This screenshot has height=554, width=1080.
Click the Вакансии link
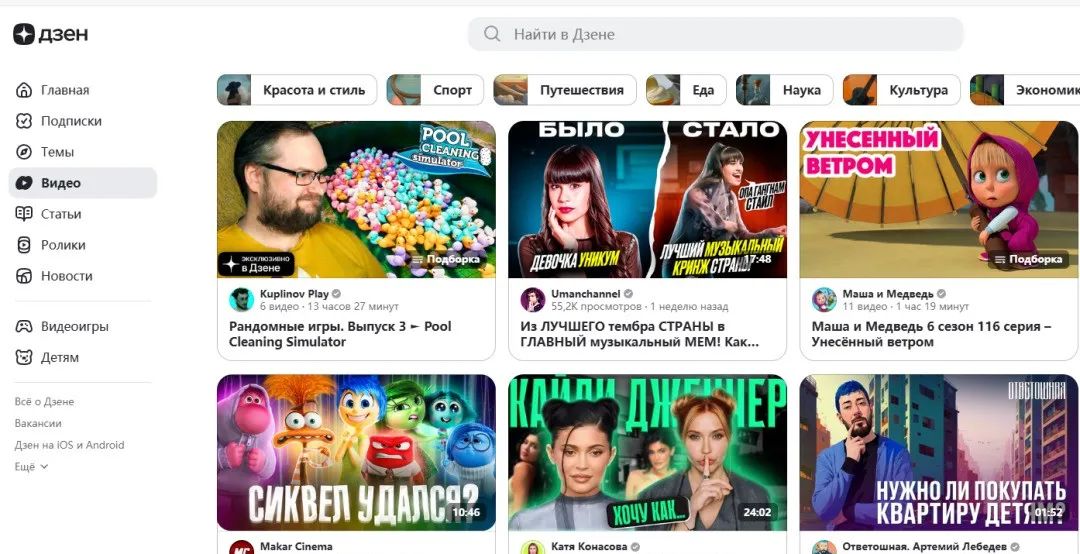38,423
